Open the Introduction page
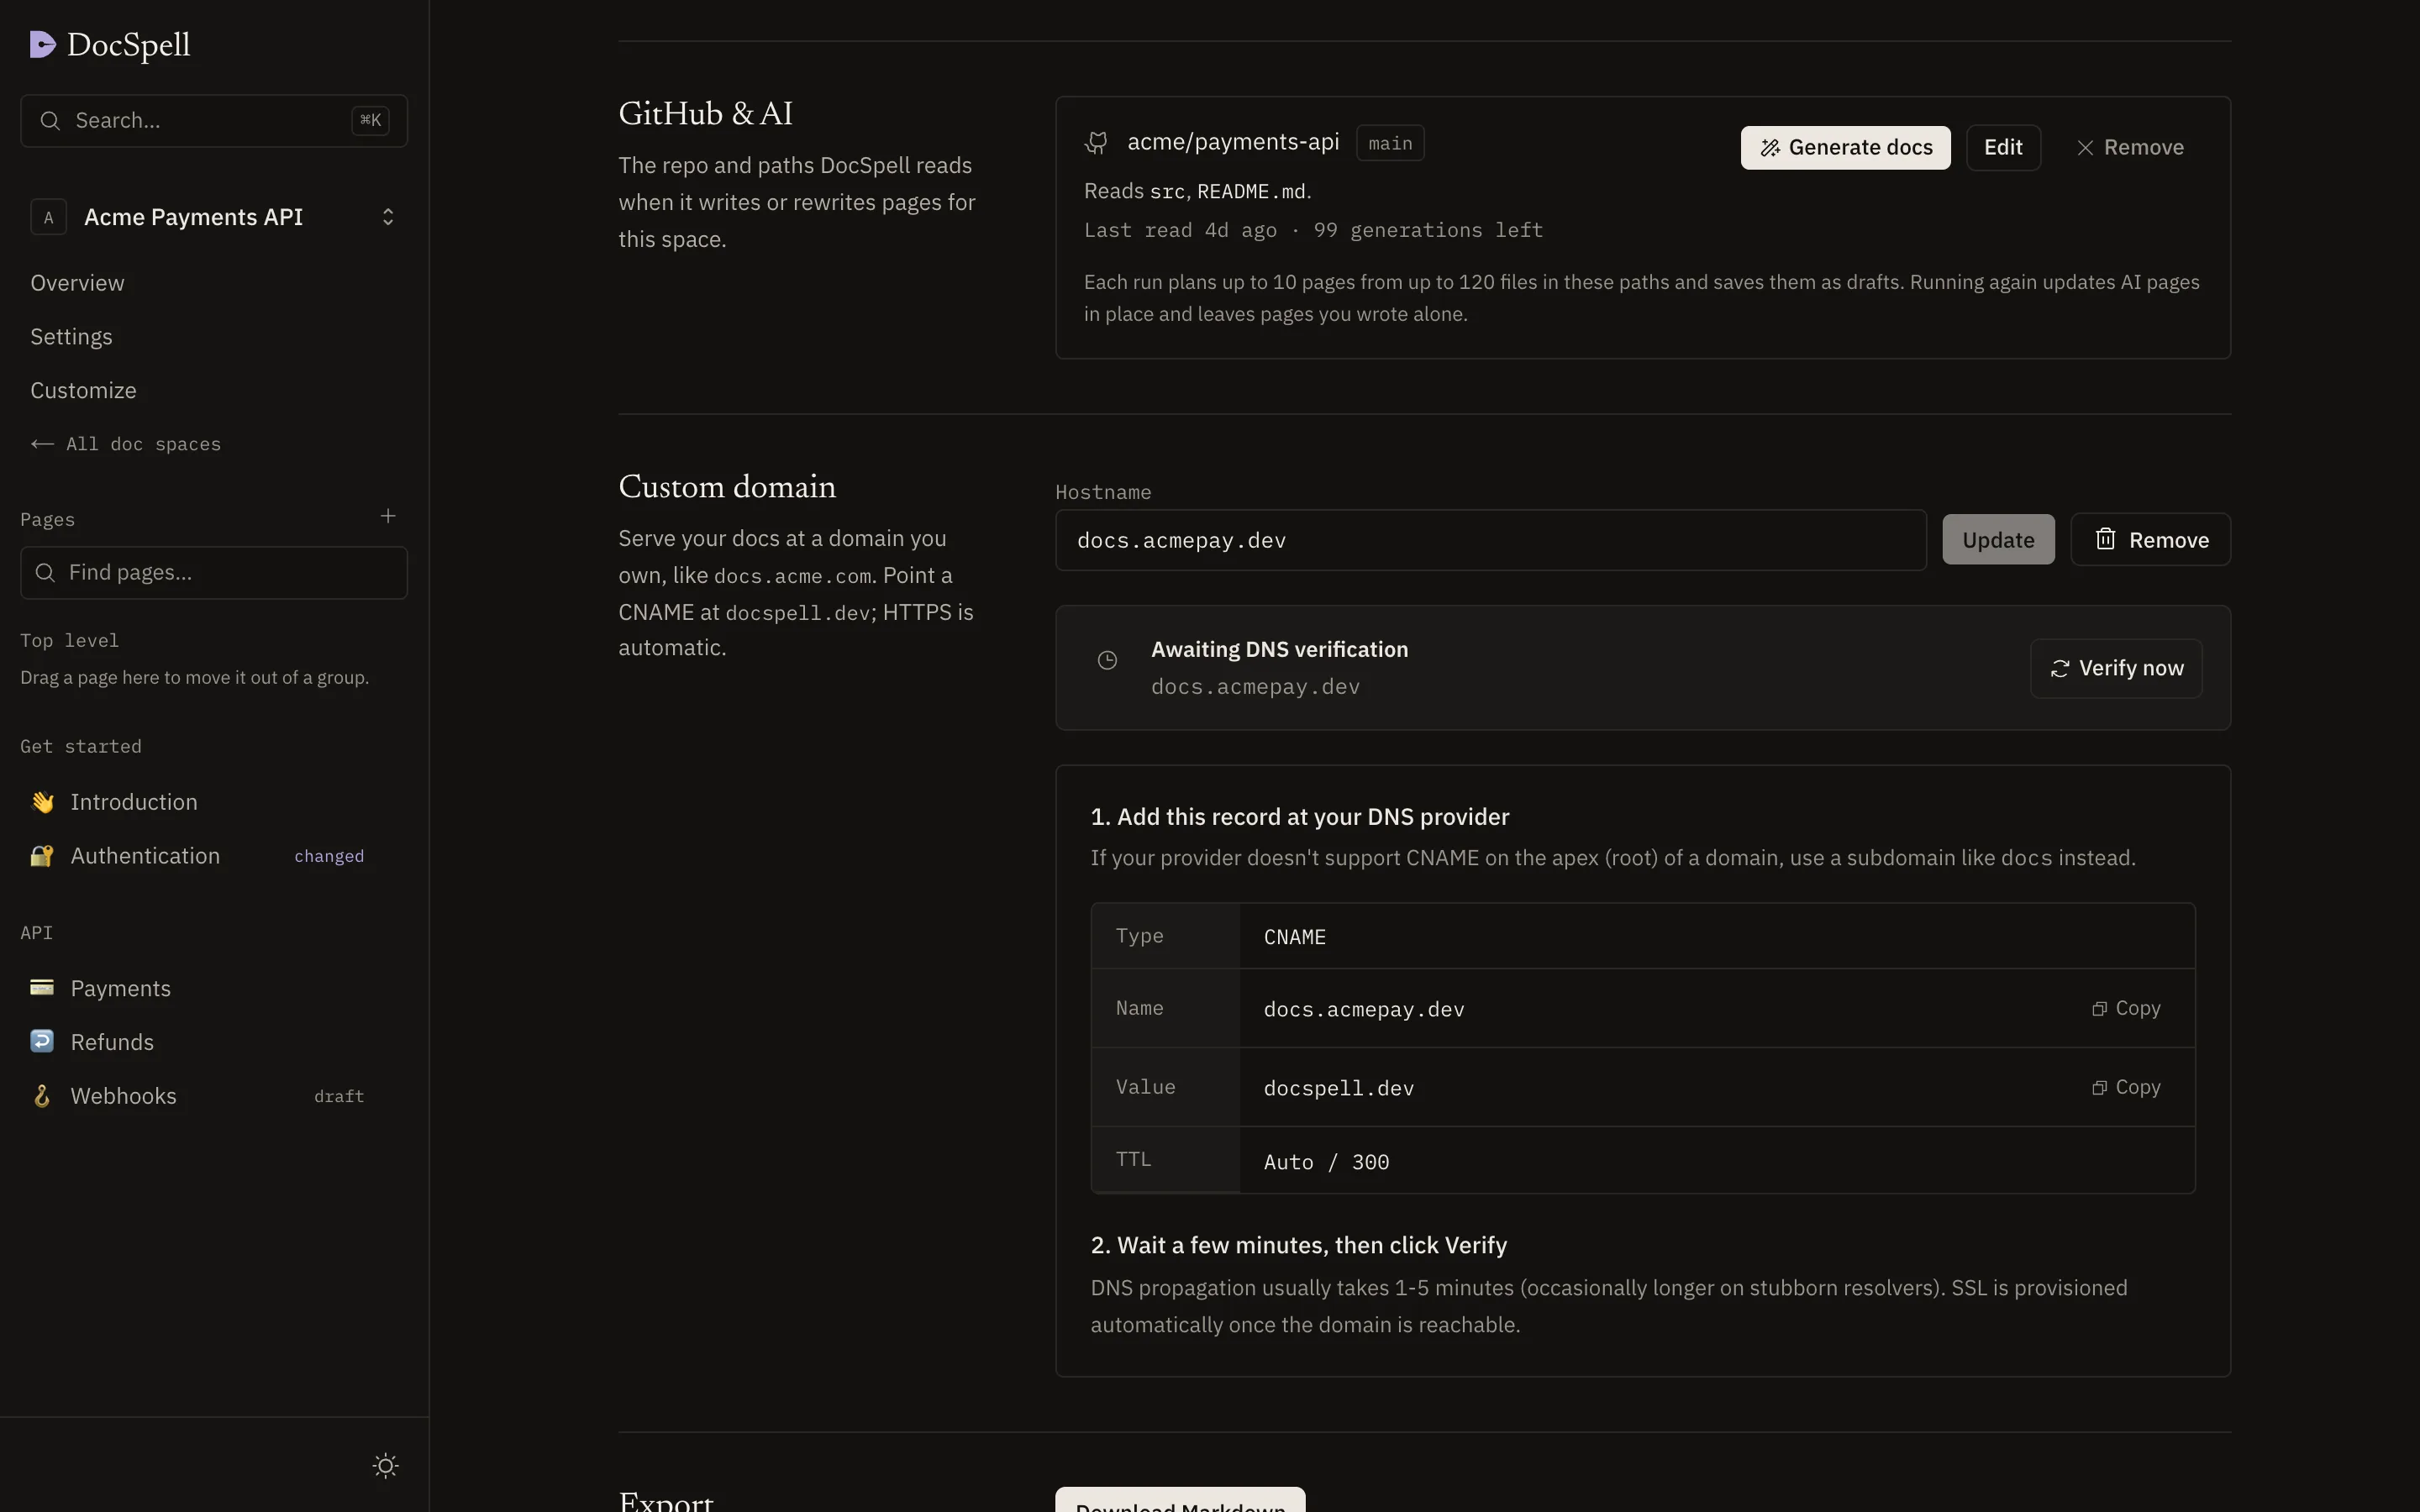This screenshot has width=2420, height=1512. click(134, 802)
